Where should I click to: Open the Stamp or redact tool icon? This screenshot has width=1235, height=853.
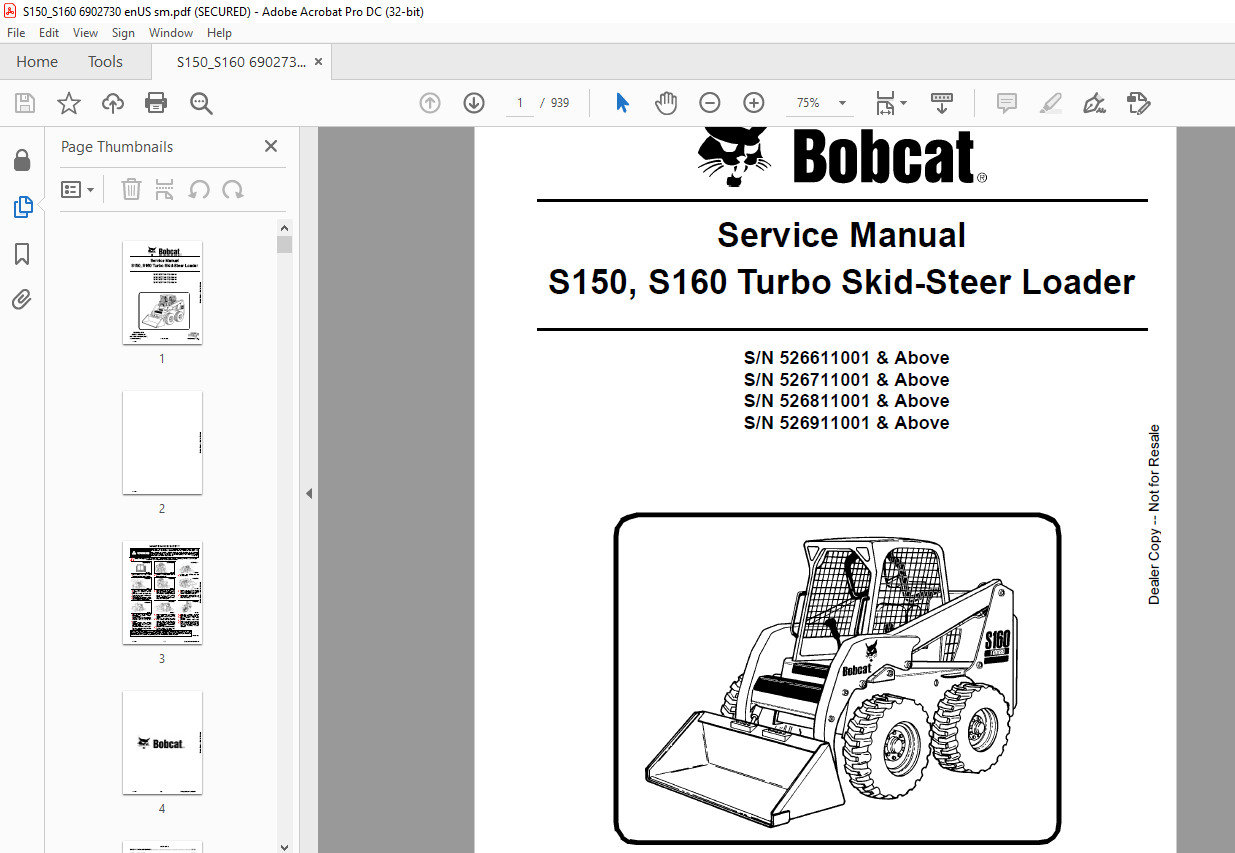(1138, 103)
